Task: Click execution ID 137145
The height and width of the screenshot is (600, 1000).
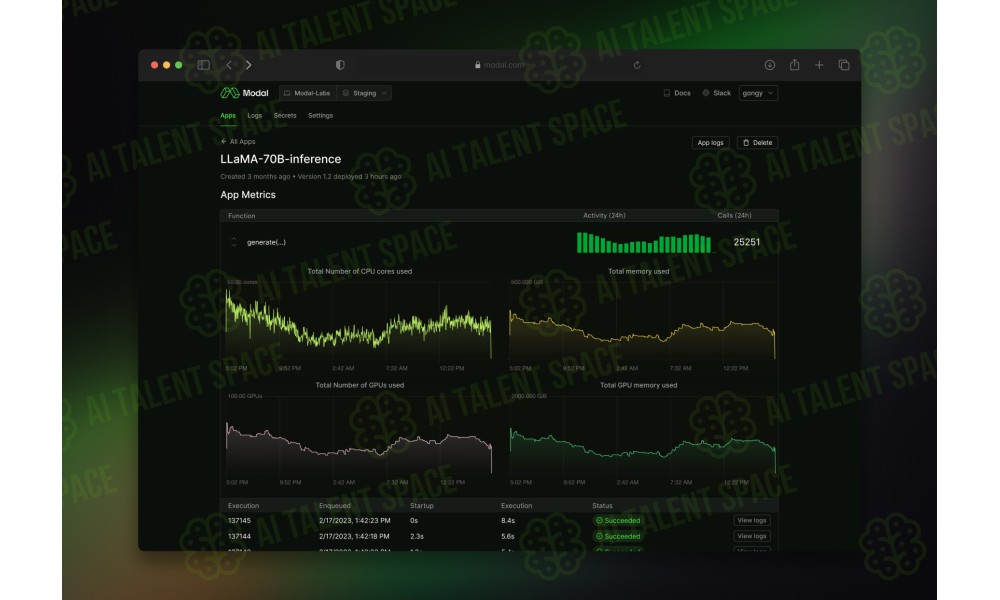Action: [239, 520]
